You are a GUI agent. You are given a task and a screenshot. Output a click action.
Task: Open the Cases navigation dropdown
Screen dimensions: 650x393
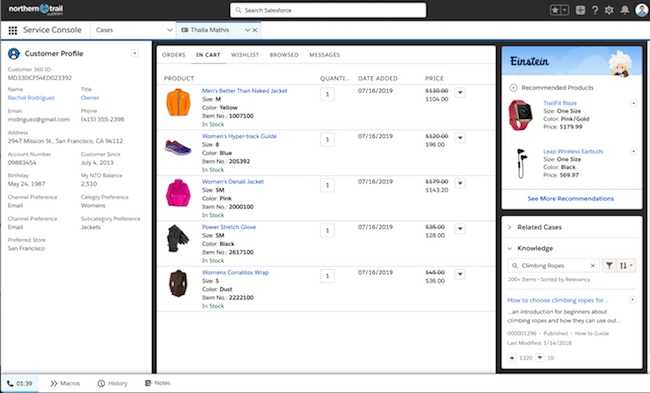point(170,30)
